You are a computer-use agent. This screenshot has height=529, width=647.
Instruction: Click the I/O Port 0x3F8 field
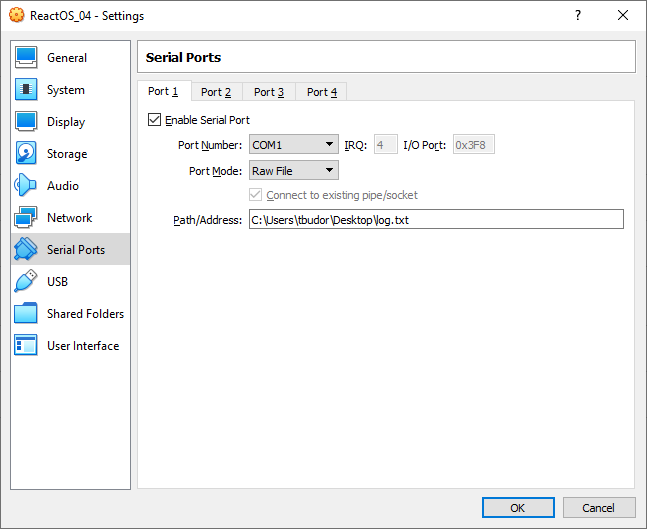click(474, 144)
